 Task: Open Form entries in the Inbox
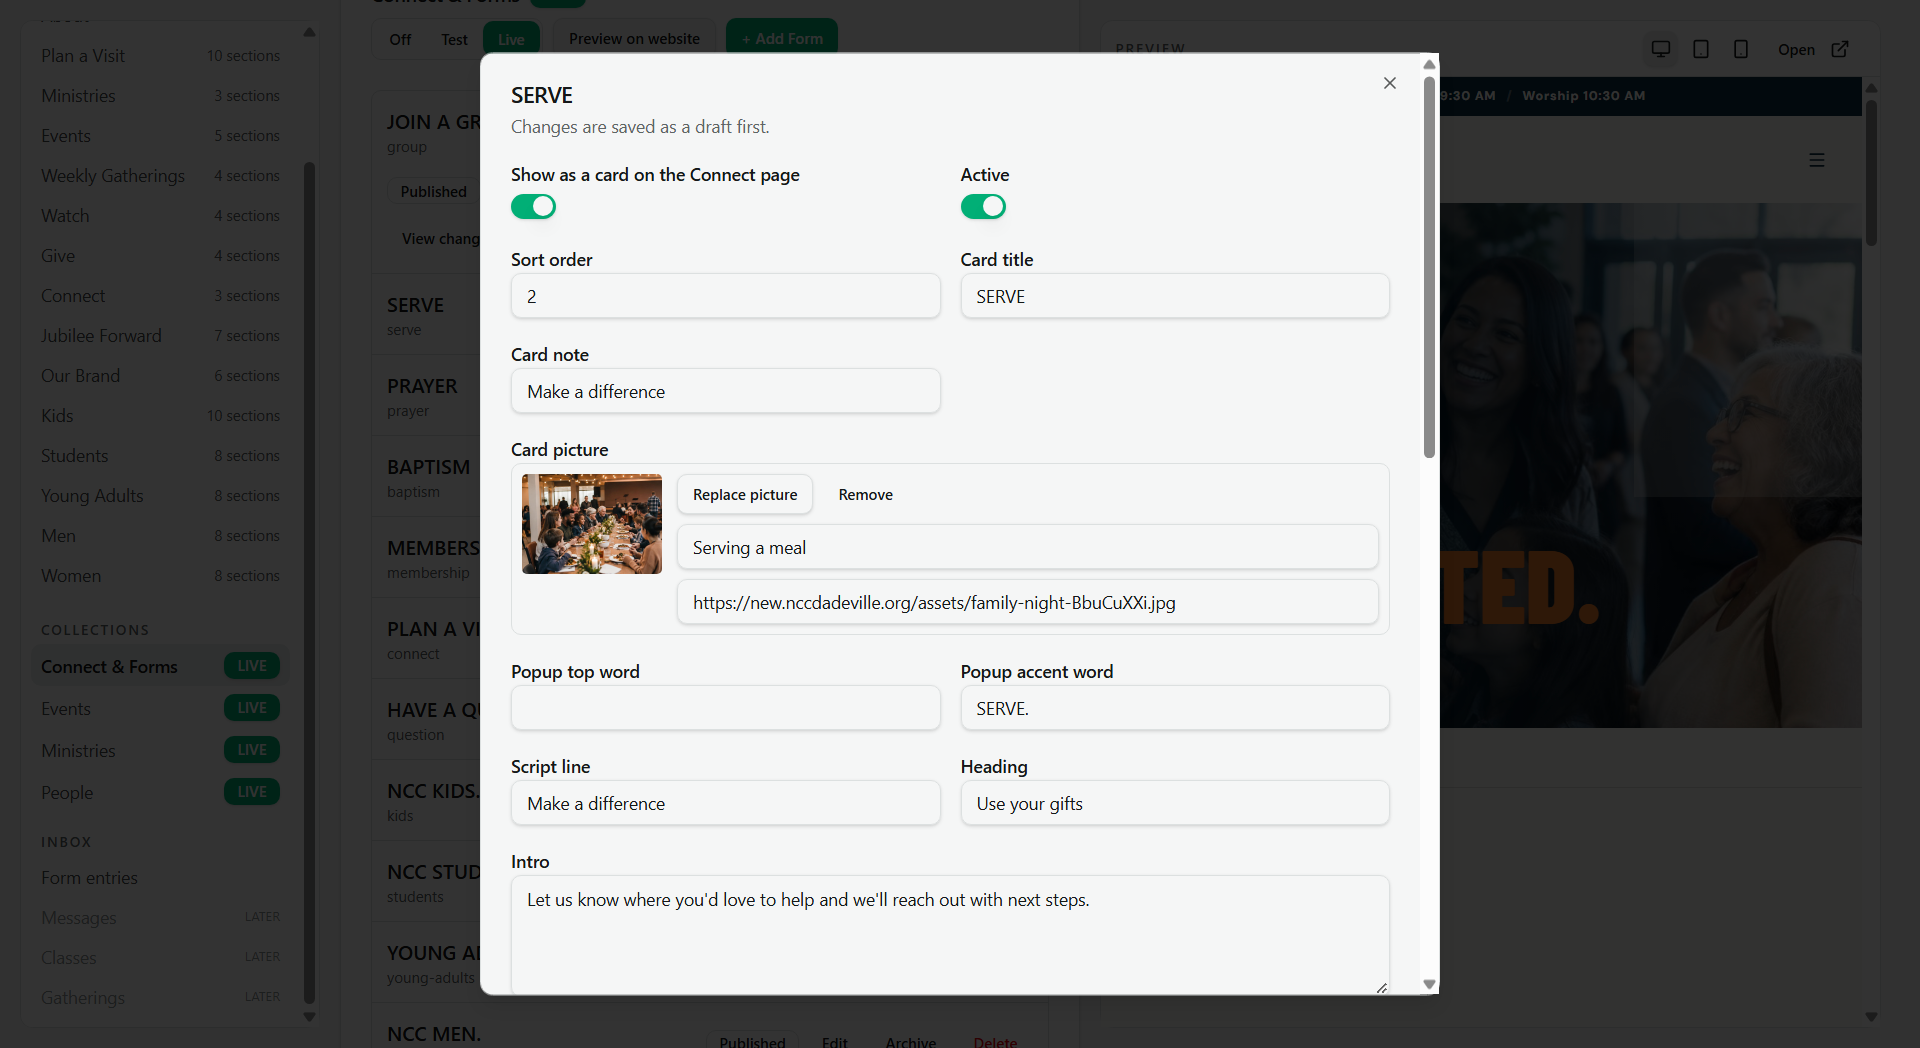160,877
